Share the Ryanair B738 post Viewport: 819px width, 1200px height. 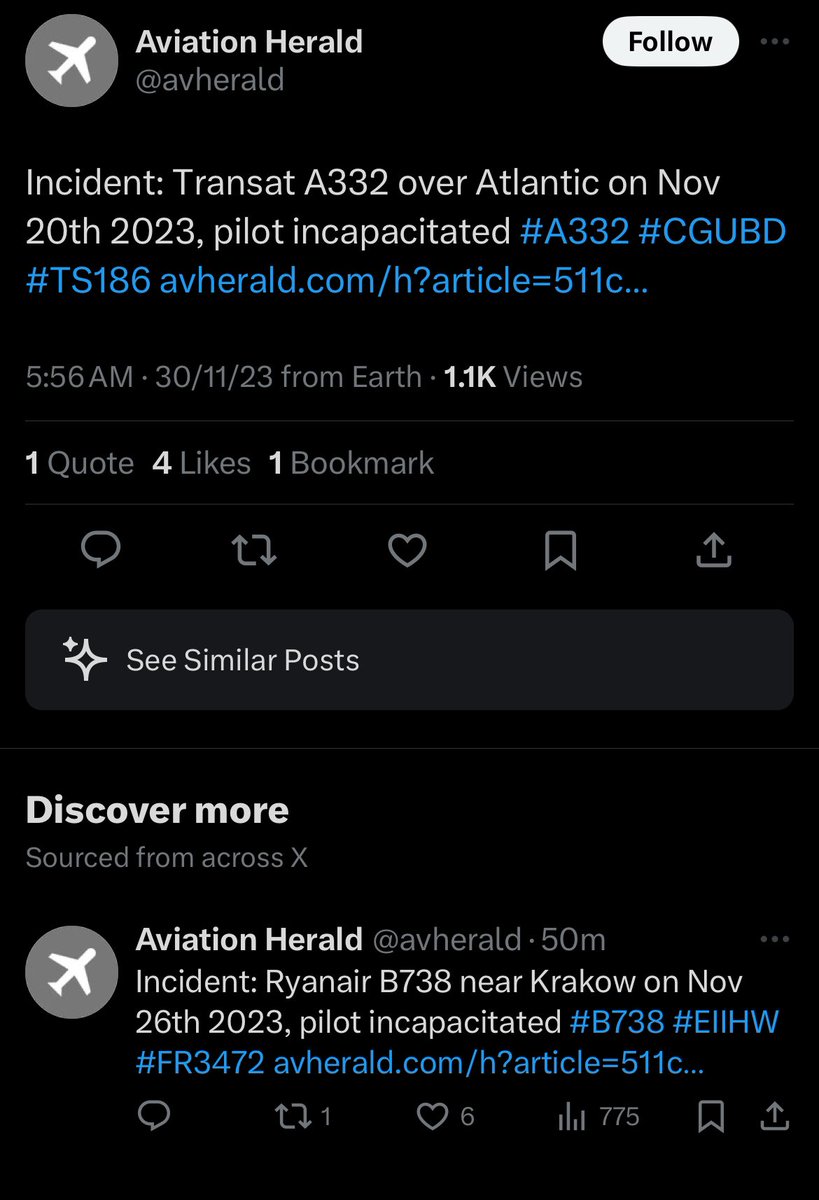(x=775, y=1116)
